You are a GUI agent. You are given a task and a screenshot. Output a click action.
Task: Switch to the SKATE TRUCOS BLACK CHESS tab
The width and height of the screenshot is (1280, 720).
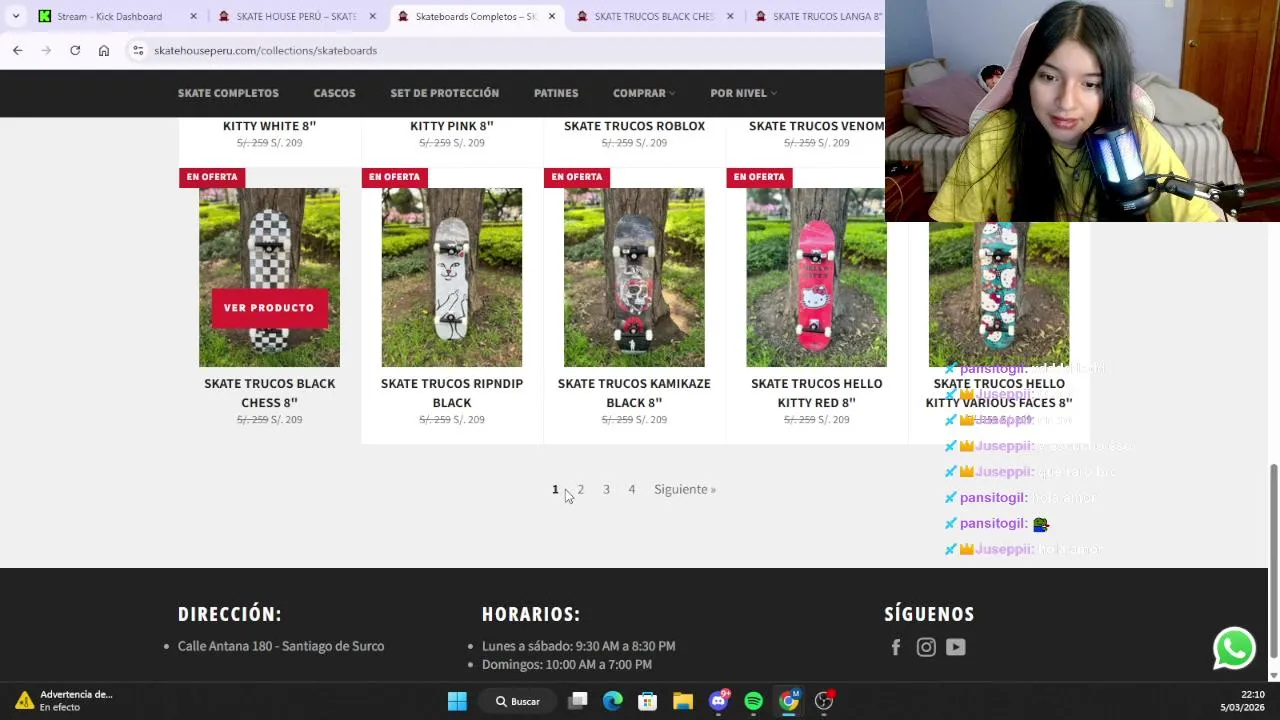[654, 16]
